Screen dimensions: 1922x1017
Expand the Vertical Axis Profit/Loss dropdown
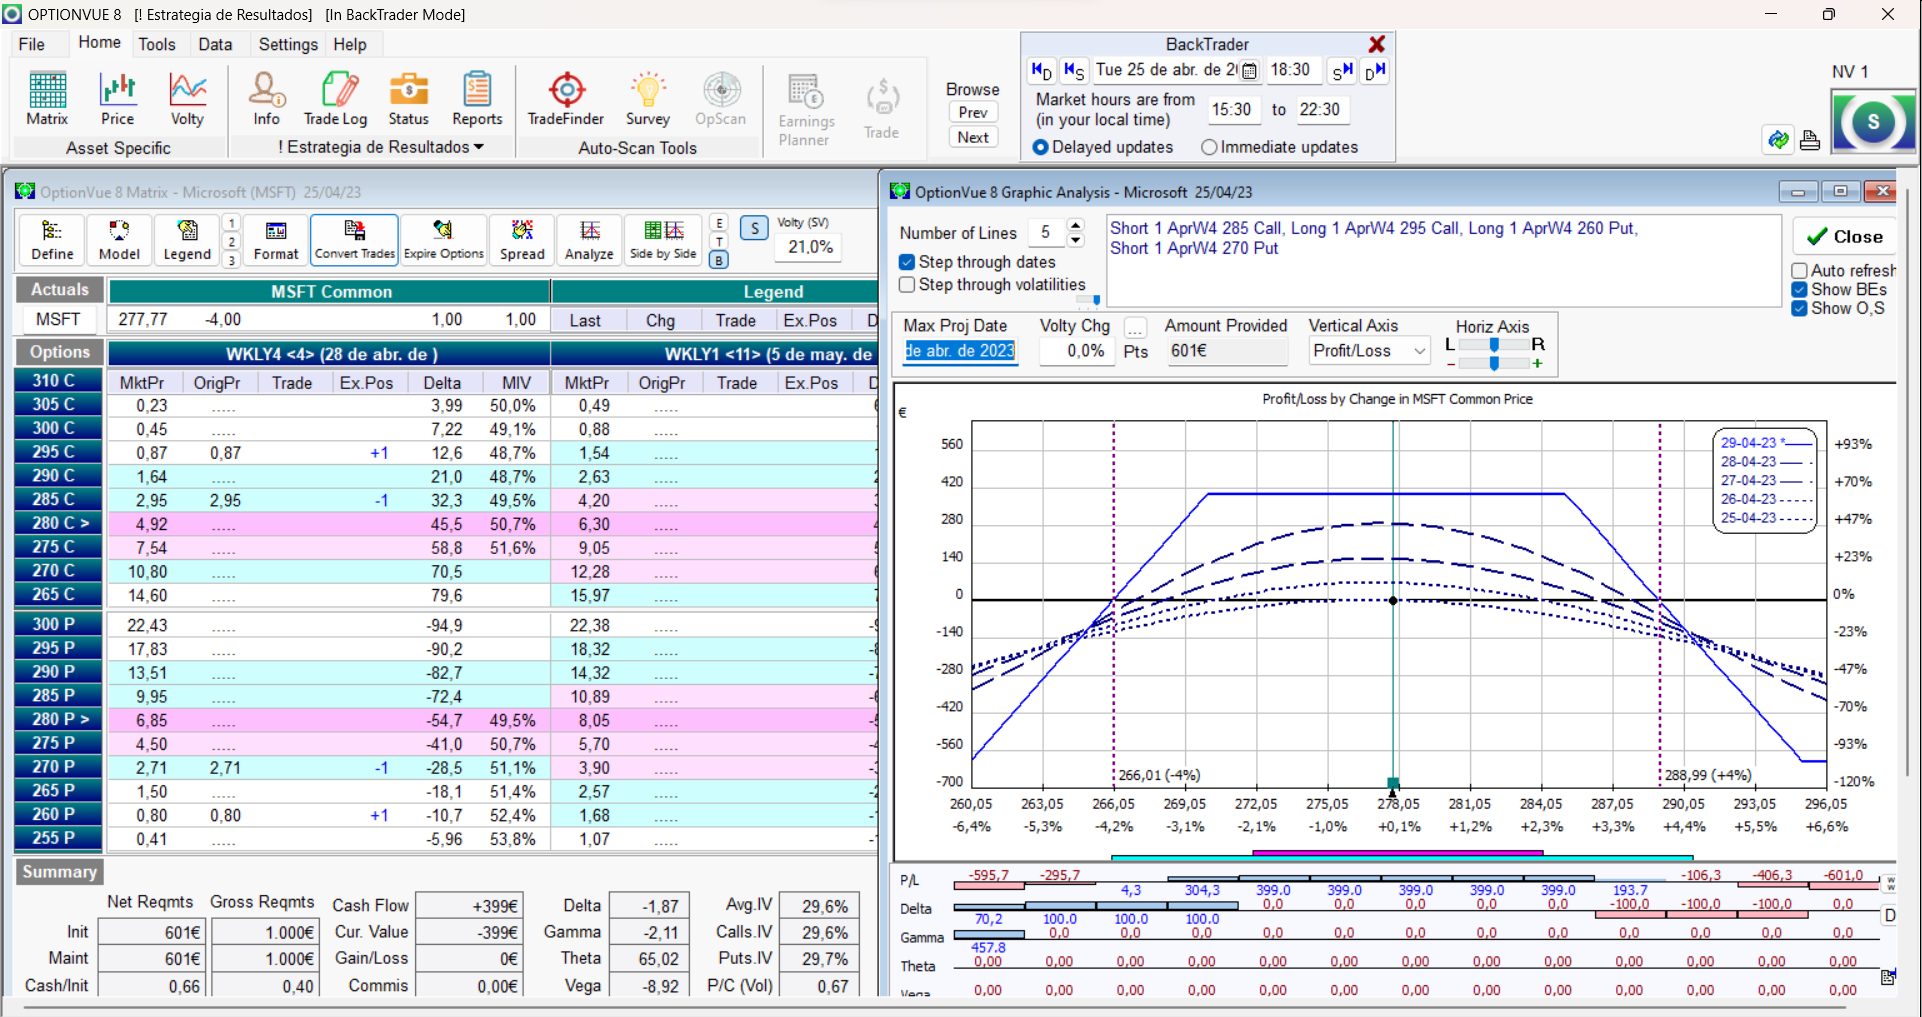point(1419,351)
